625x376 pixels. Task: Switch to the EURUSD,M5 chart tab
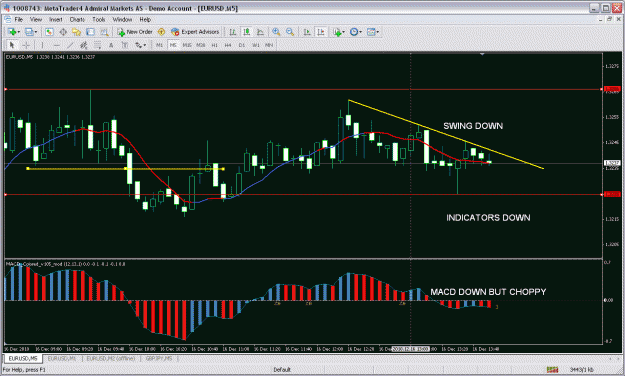pos(23,358)
